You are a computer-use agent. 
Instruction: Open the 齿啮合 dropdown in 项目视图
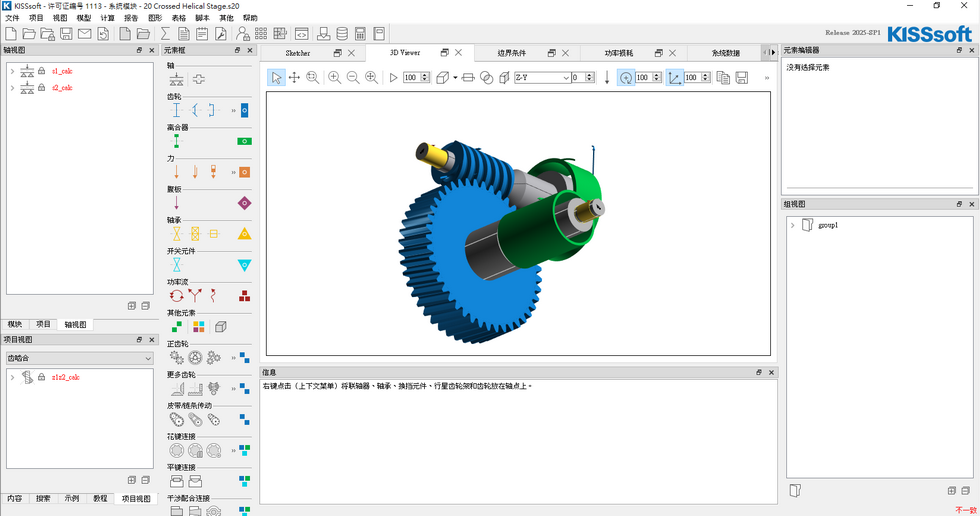[79, 358]
